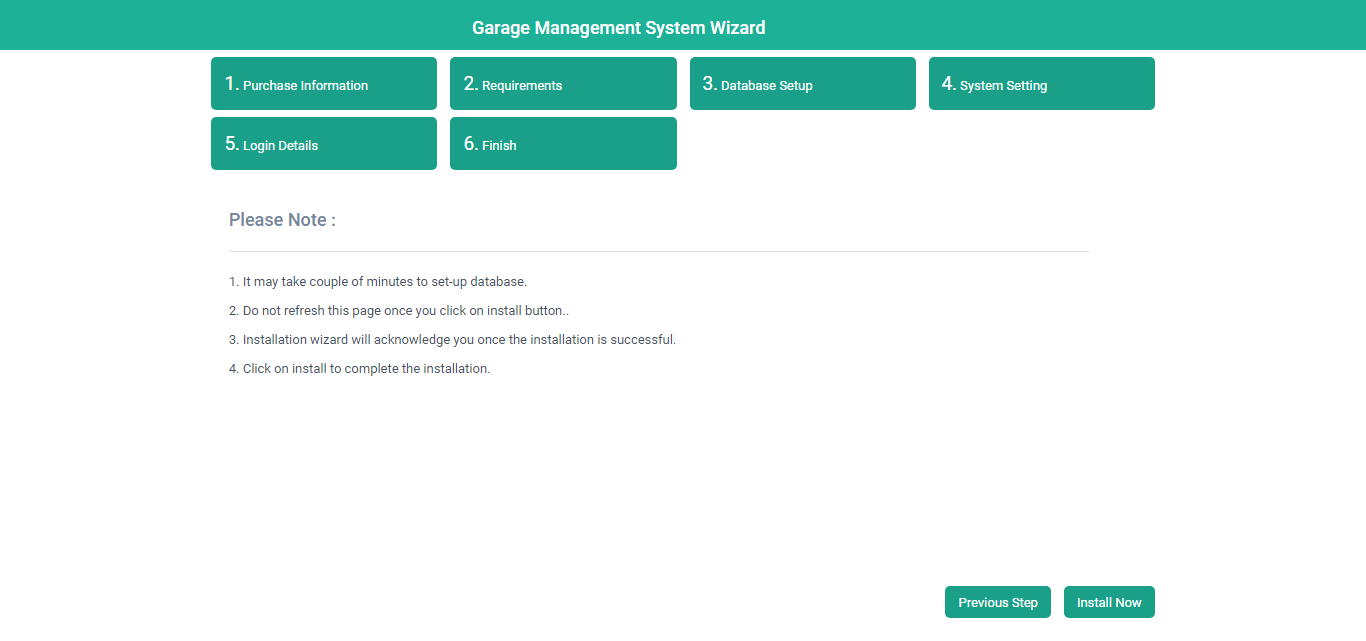Click the note about database set-up time
The width and height of the screenshot is (1366, 641).
[378, 282]
